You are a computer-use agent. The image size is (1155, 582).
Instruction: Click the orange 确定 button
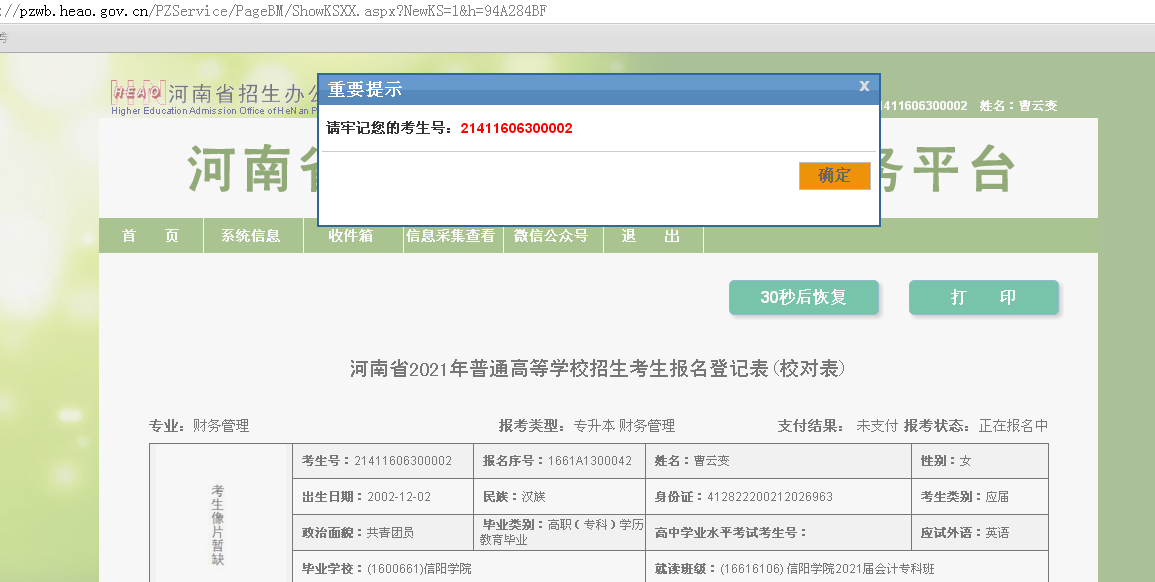click(x=834, y=176)
